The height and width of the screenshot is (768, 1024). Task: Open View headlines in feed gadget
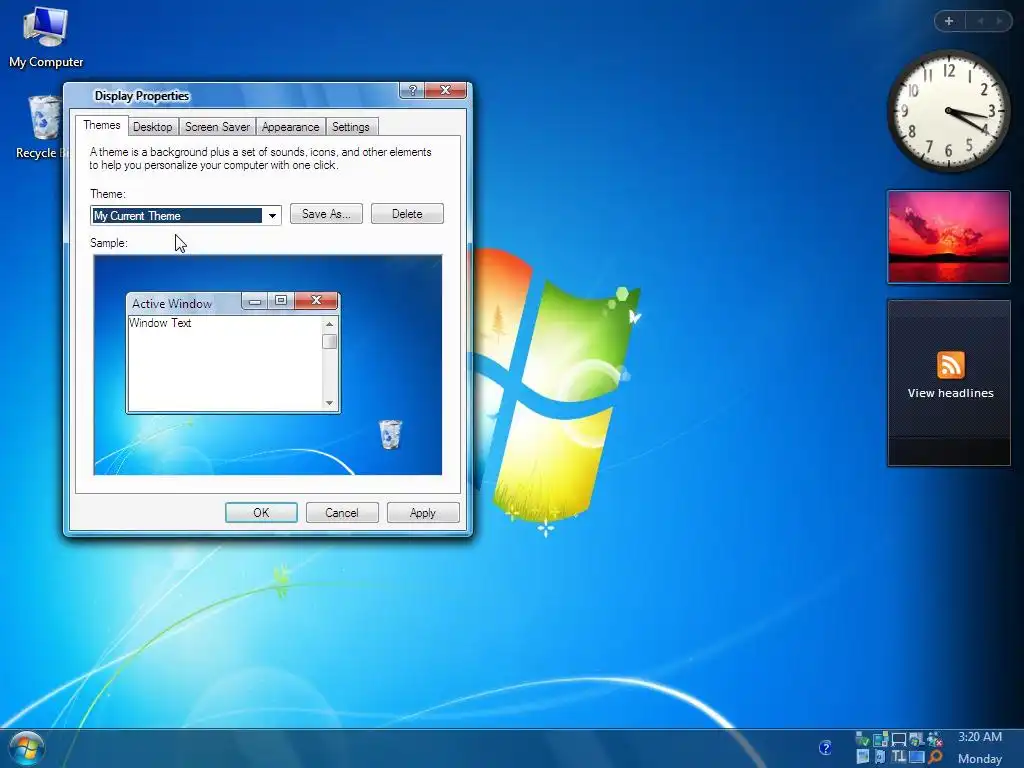[x=950, y=393]
